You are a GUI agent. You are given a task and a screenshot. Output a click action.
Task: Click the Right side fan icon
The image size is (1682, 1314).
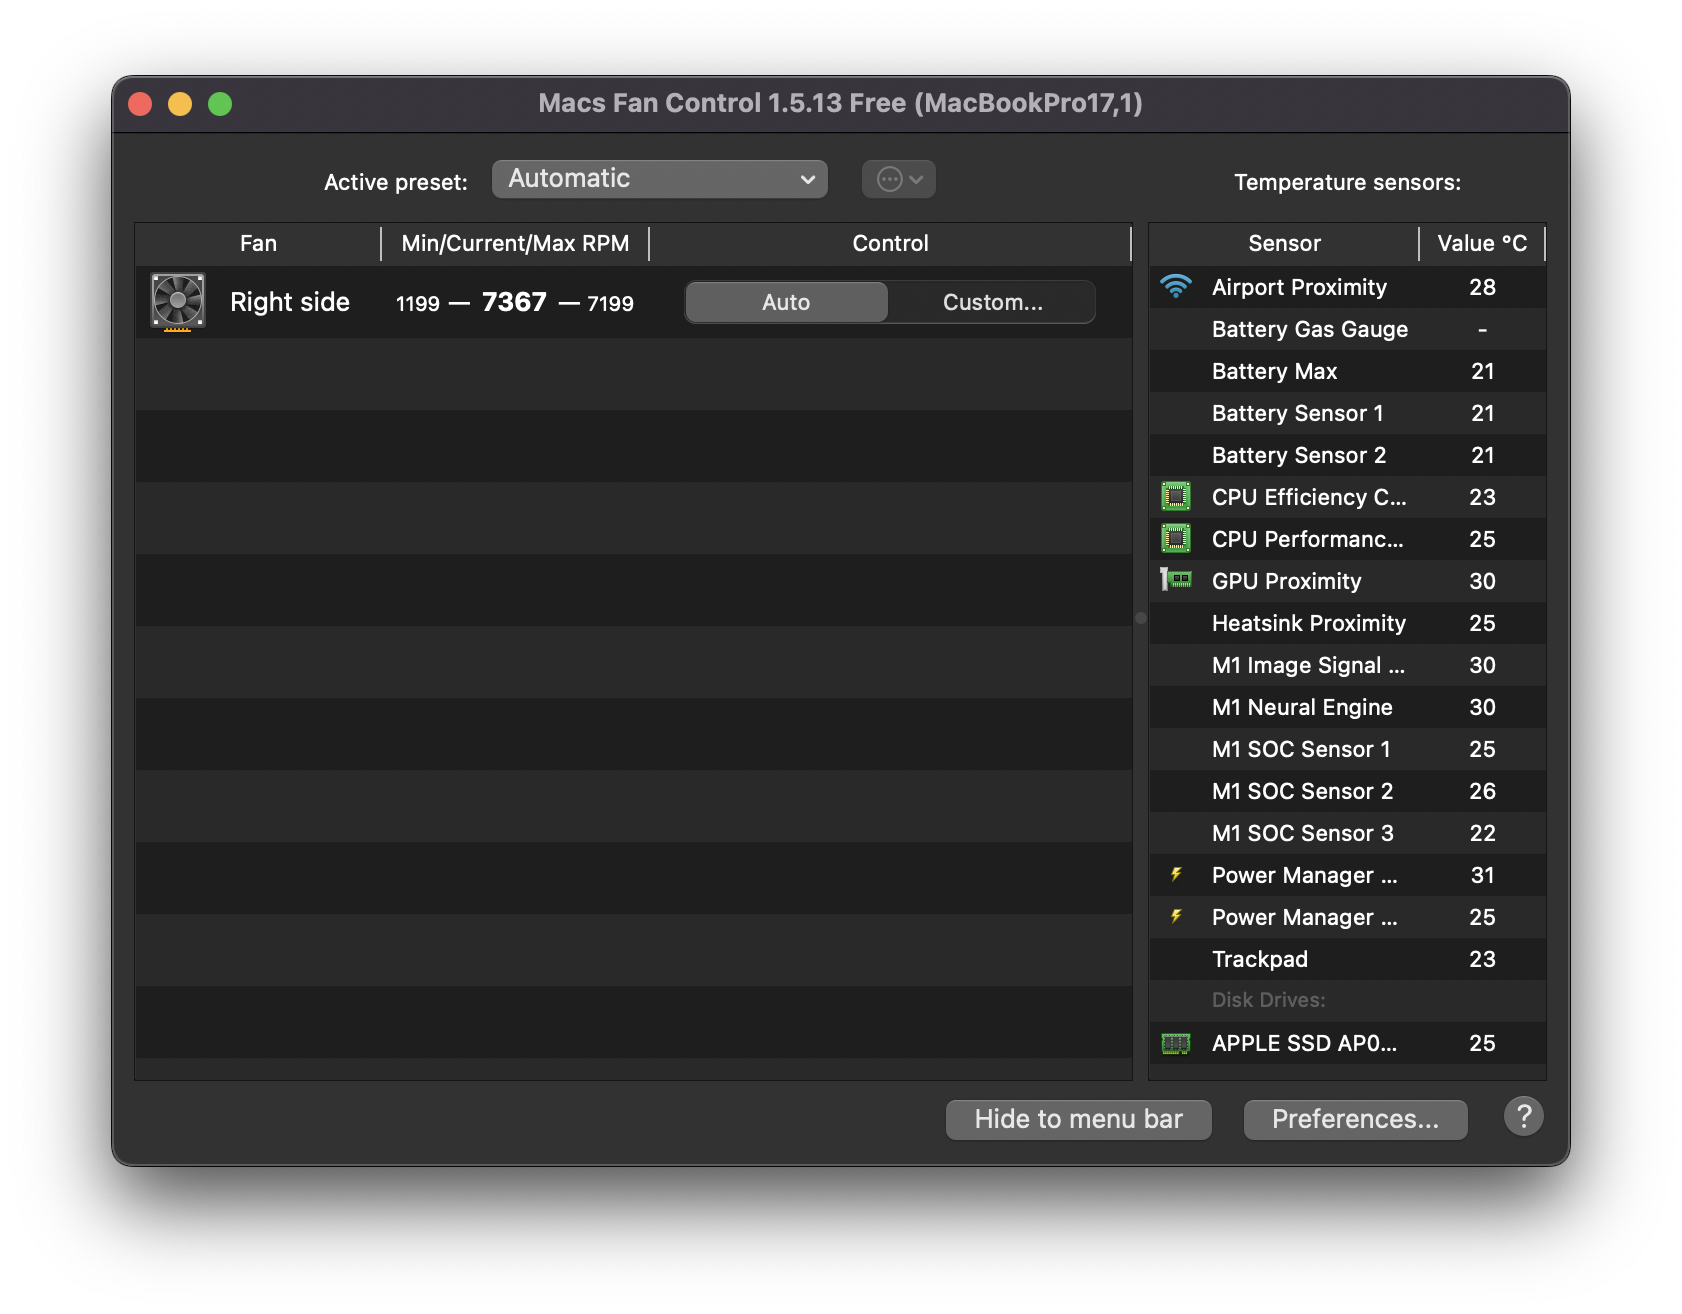tap(178, 301)
